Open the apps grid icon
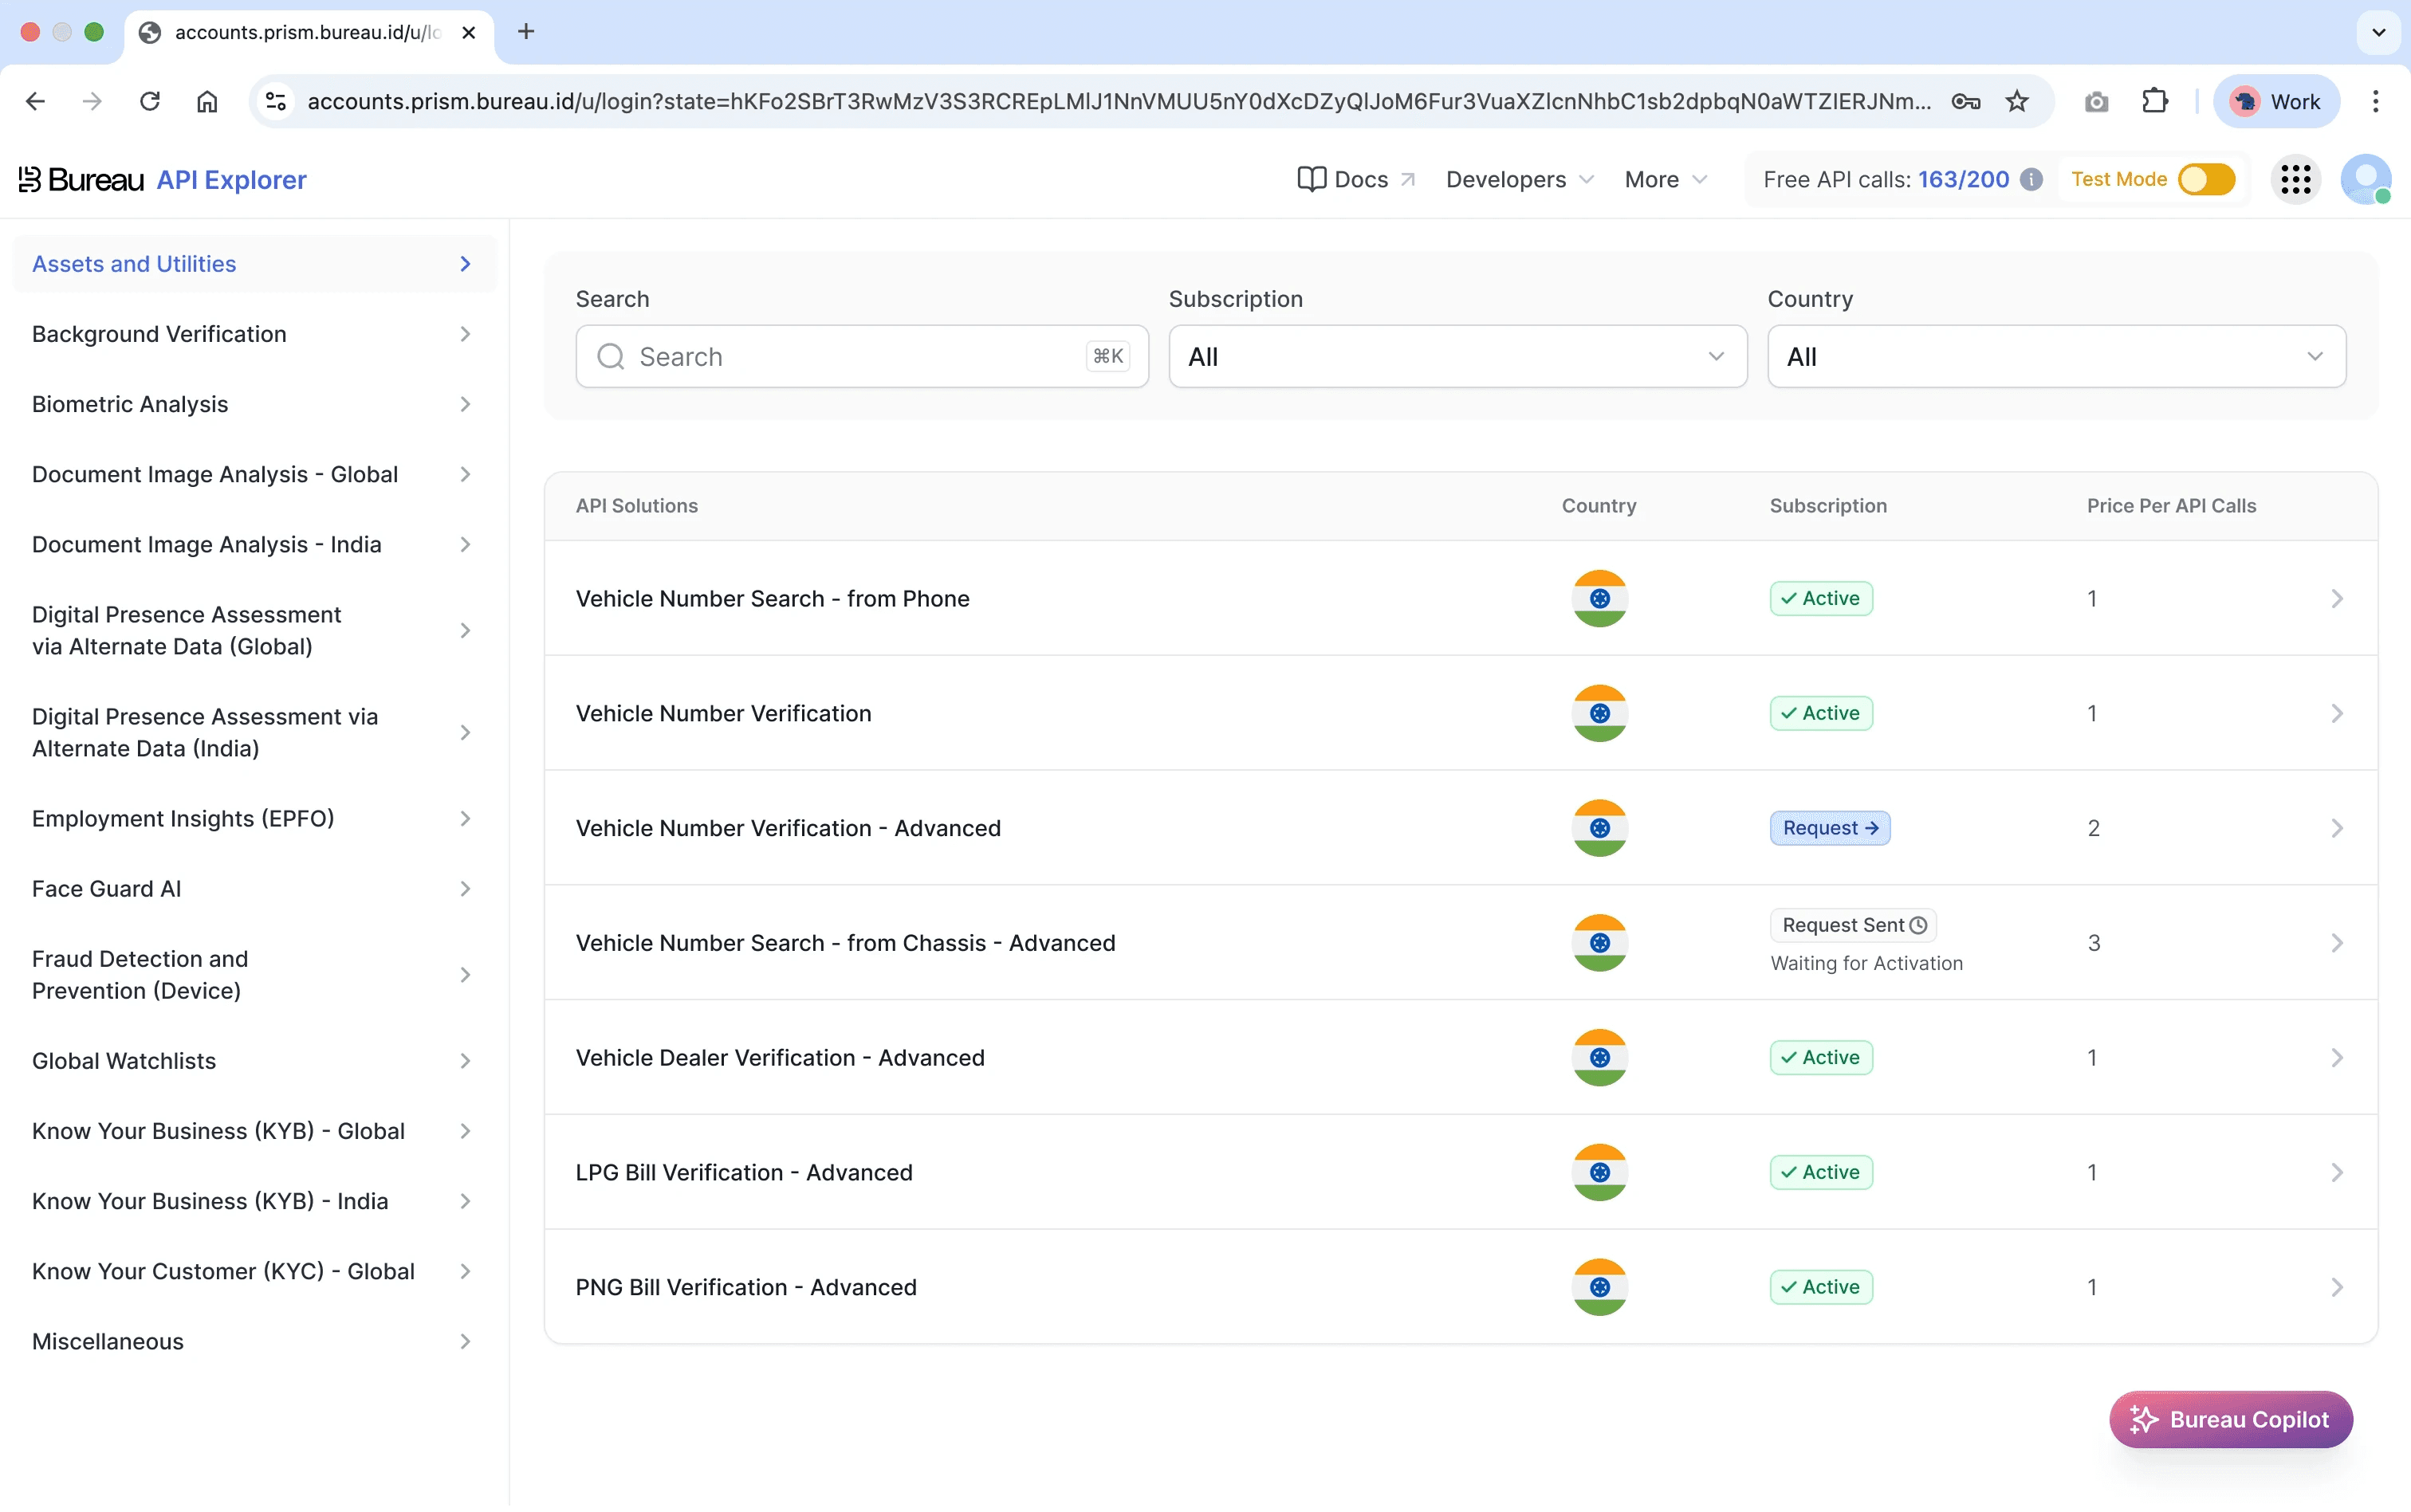Image resolution: width=2411 pixels, height=1512 pixels. [2295, 180]
